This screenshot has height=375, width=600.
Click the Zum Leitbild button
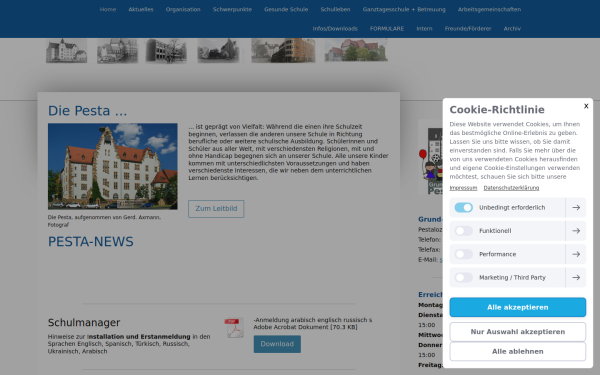216,209
